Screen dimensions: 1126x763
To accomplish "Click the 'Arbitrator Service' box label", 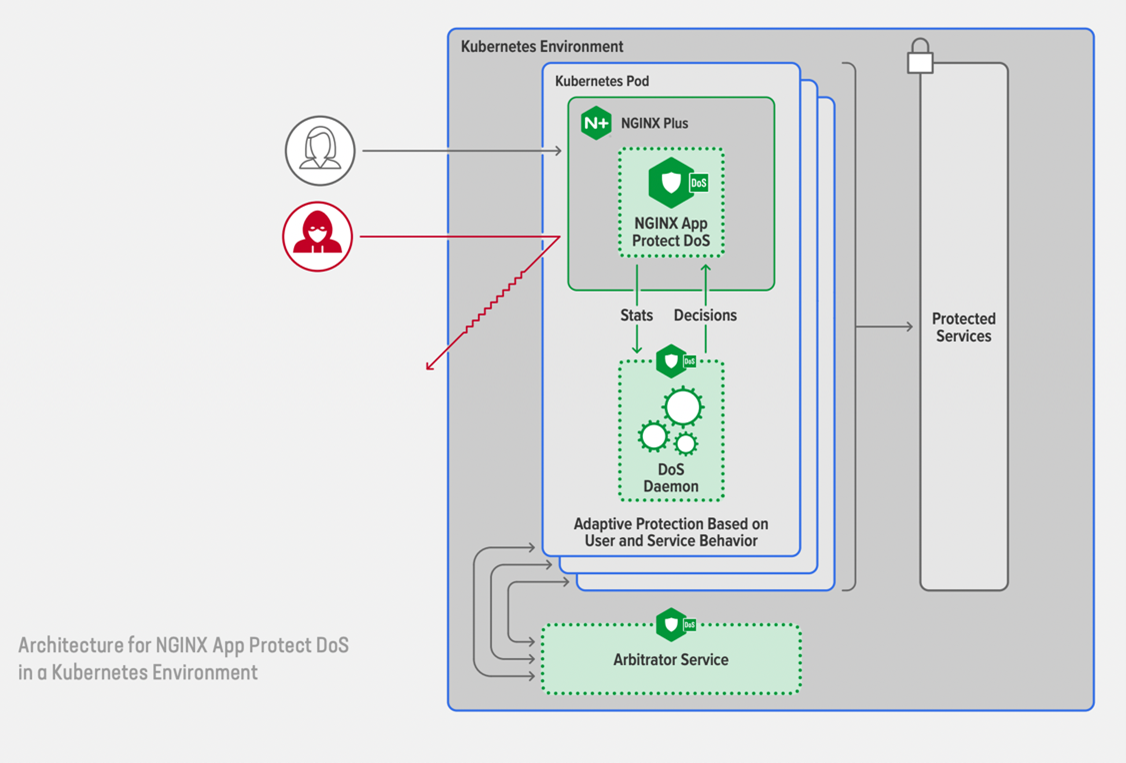I will click(x=671, y=660).
